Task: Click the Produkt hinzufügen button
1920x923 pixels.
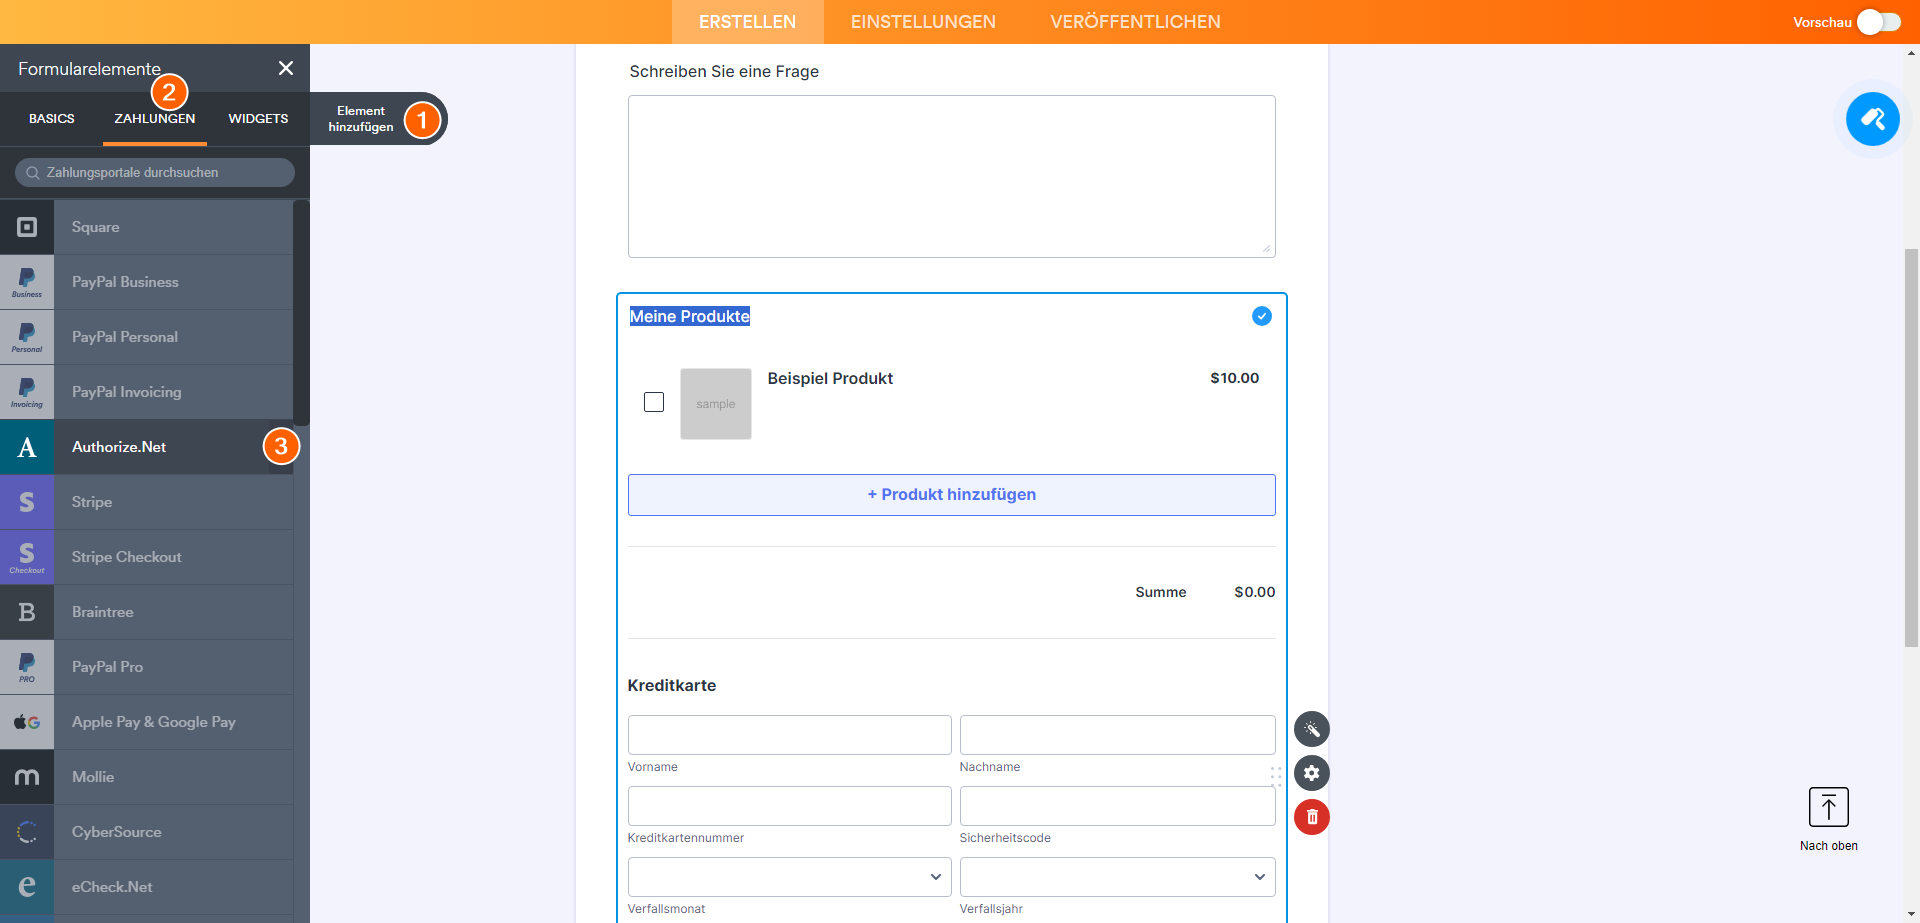Action: 952,495
